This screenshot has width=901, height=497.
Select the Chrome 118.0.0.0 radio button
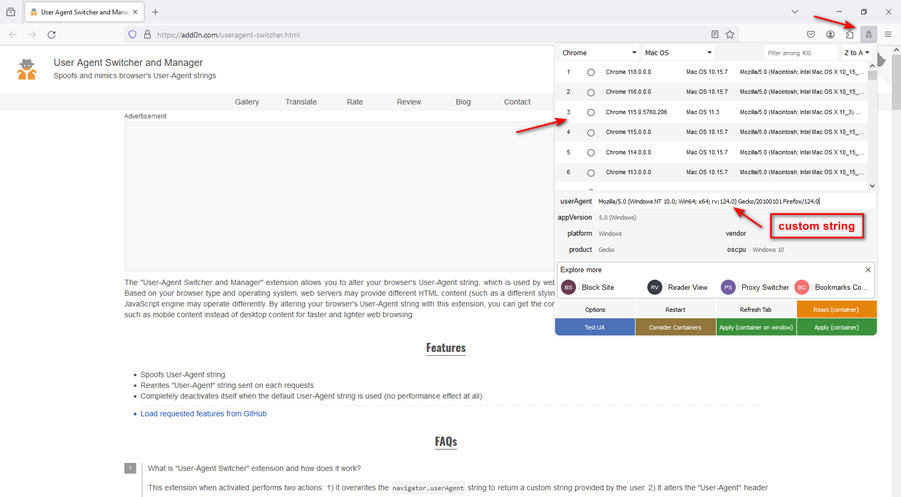[591, 72]
